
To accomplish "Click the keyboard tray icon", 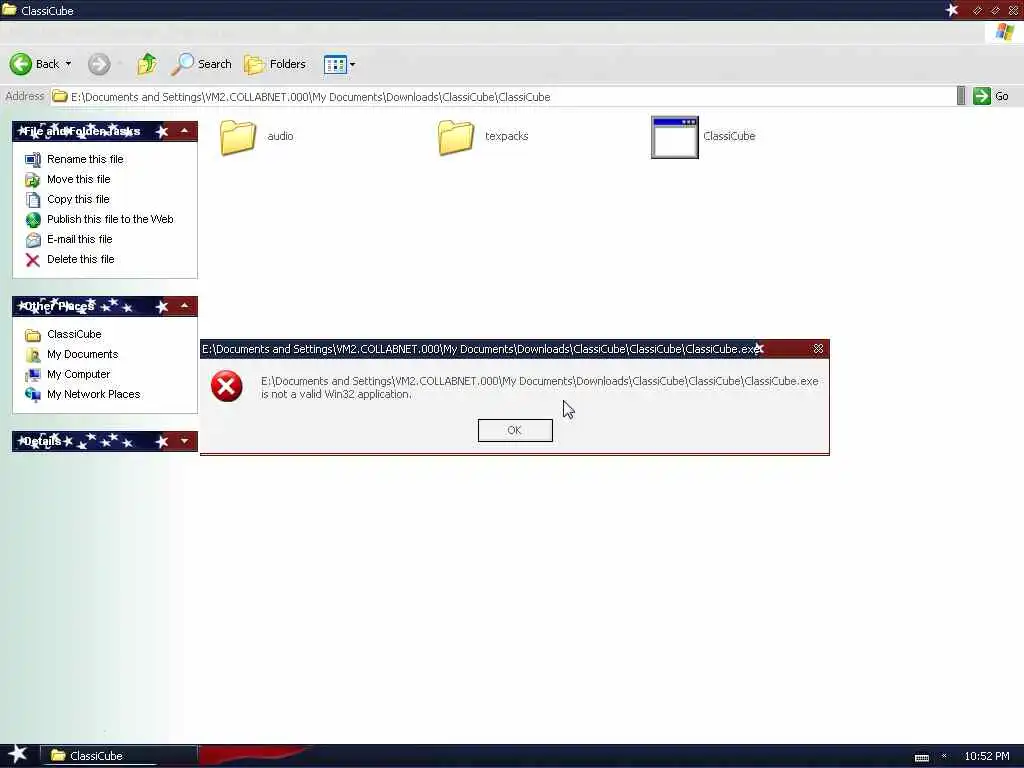I will point(921,758).
